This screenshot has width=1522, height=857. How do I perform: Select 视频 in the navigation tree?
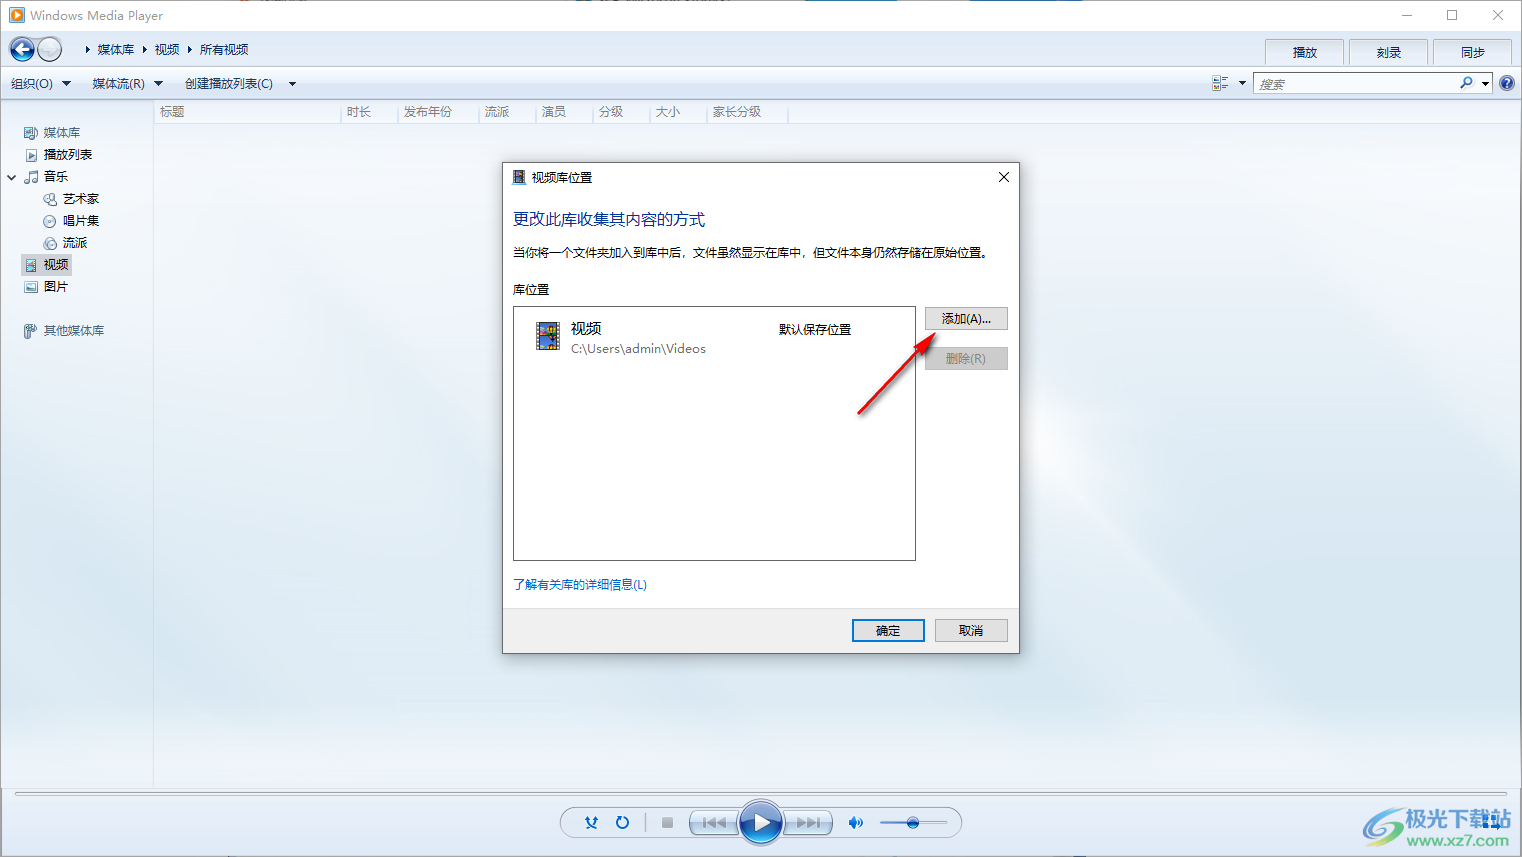pos(47,265)
